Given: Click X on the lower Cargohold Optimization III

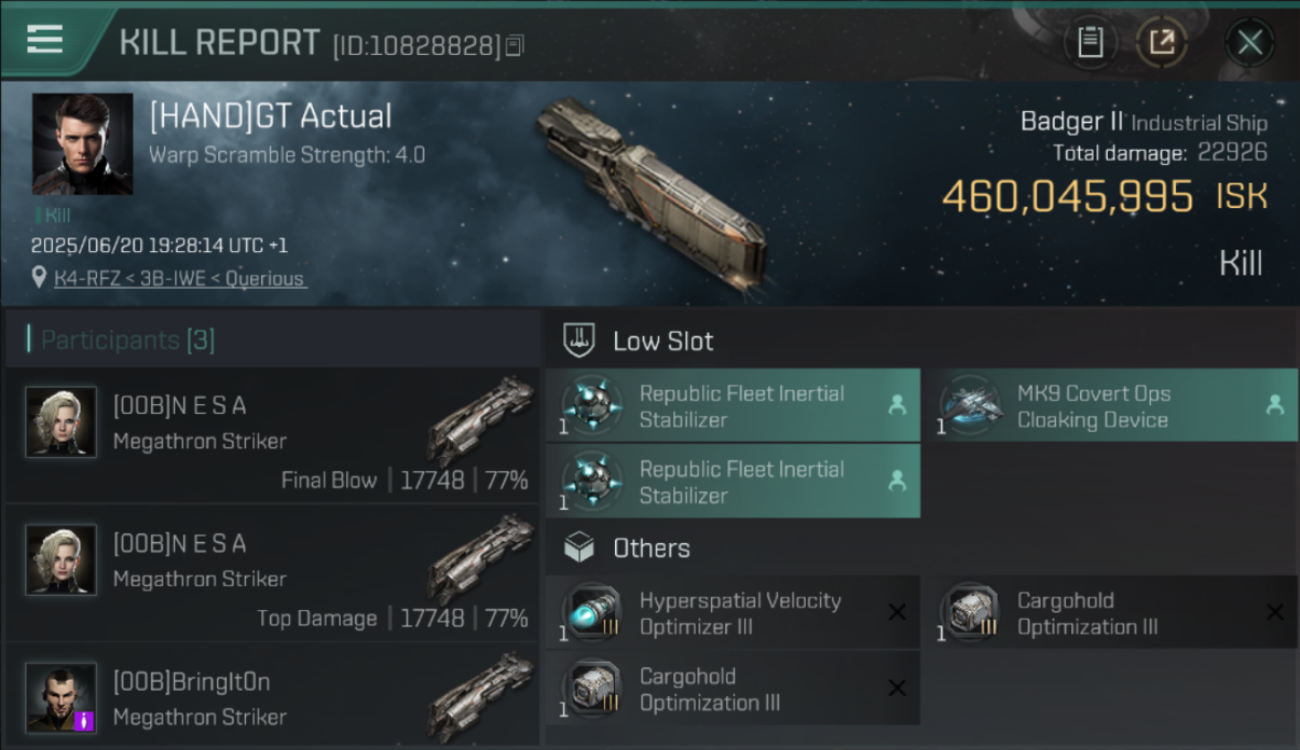Looking at the screenshot, I should coord(897,688).
